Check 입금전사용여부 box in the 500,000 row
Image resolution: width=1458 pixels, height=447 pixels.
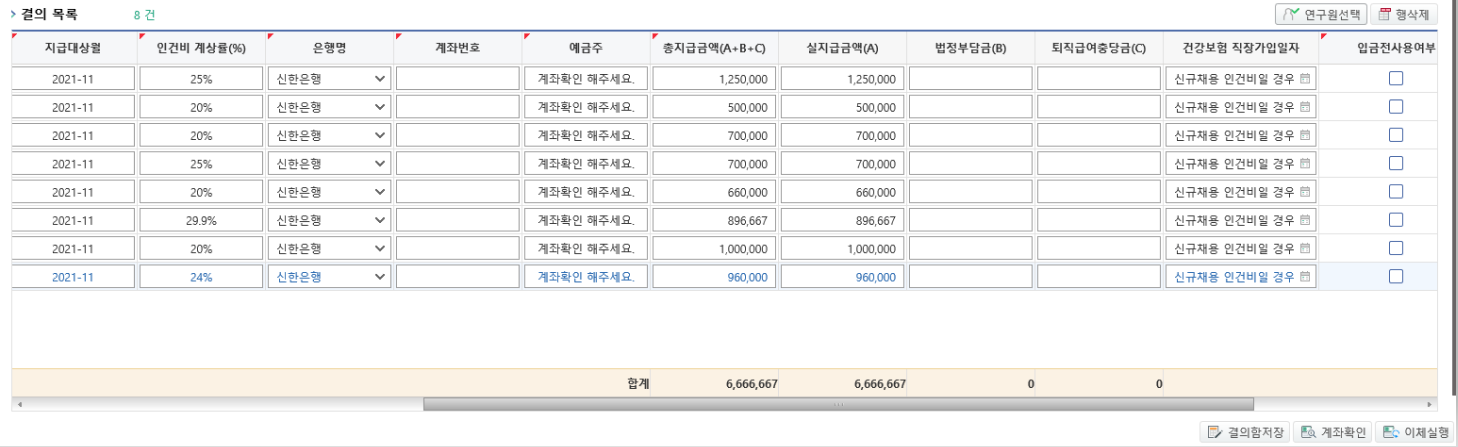coord(1396,106)
